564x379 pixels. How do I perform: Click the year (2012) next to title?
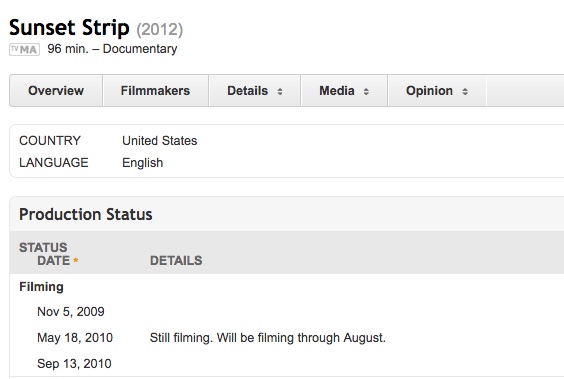[160, 29]
